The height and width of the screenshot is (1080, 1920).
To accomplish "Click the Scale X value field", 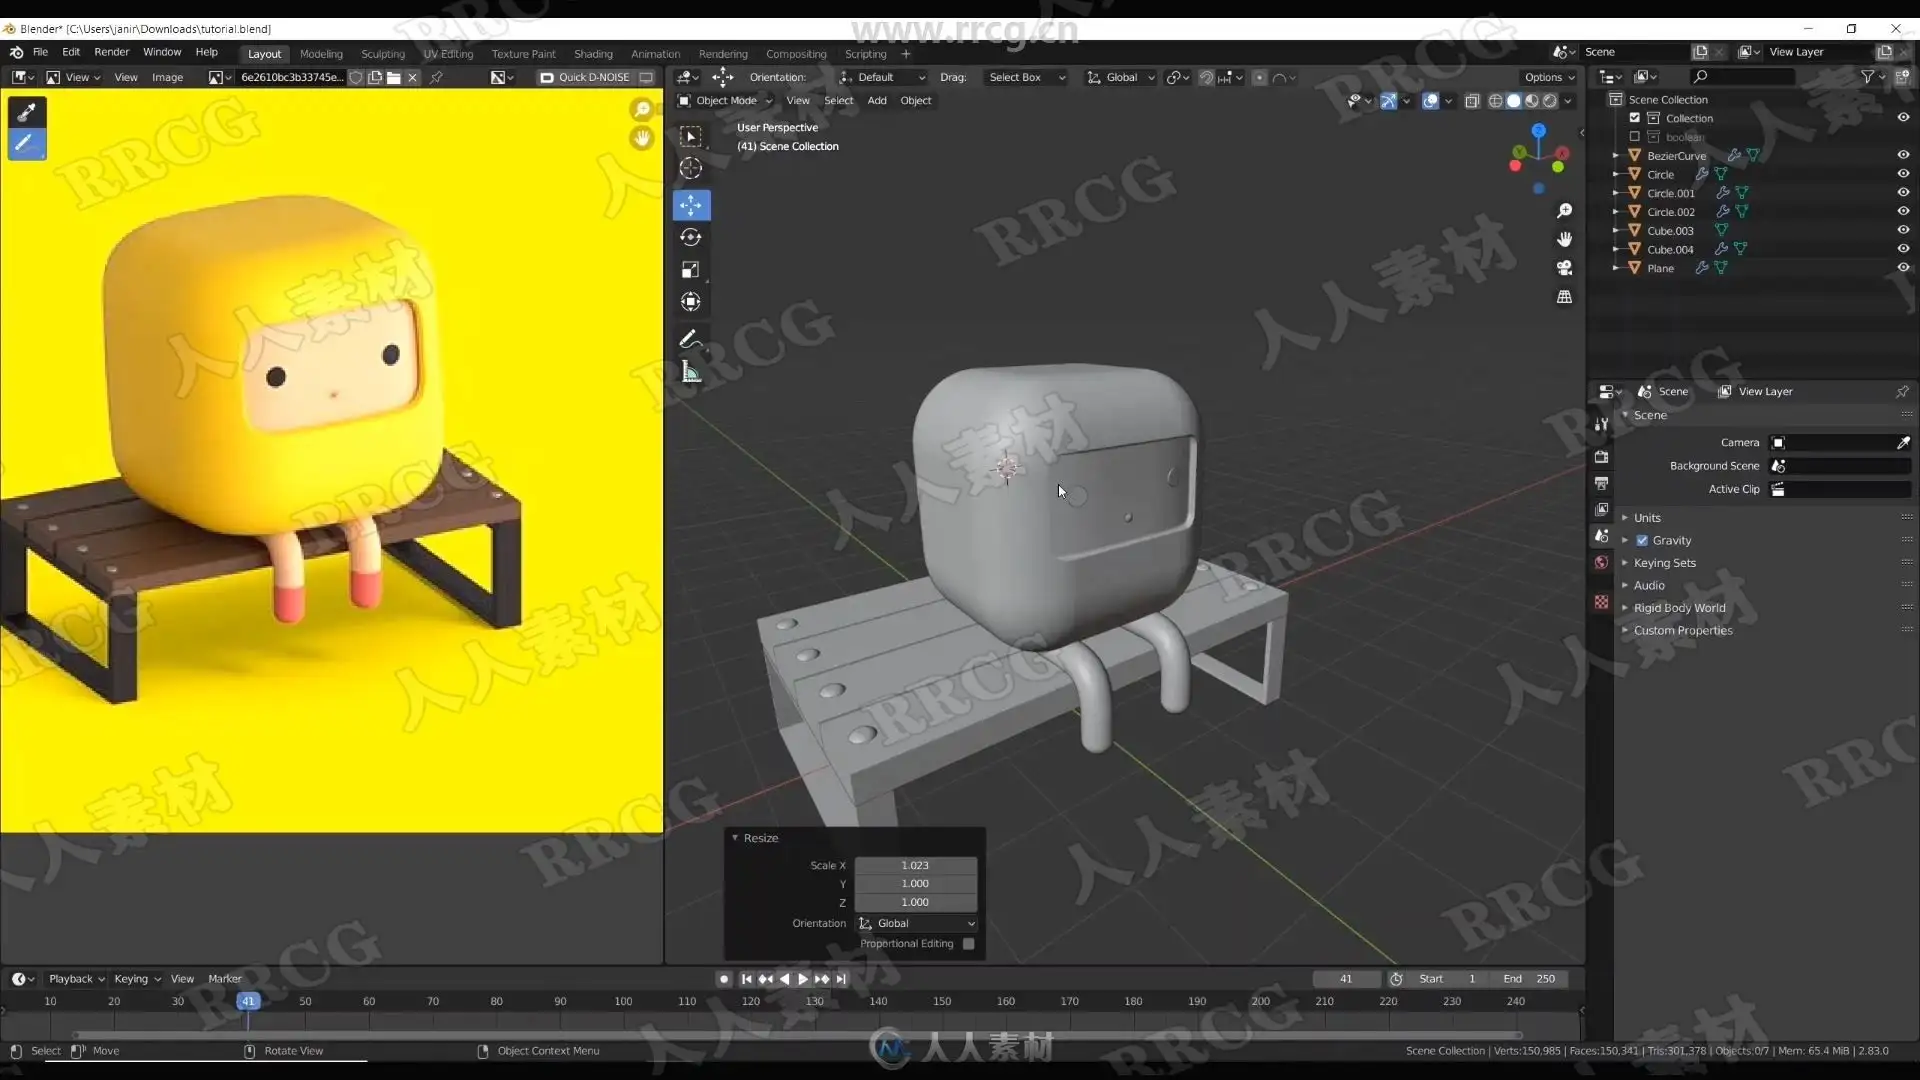I will tap(915, 866).
